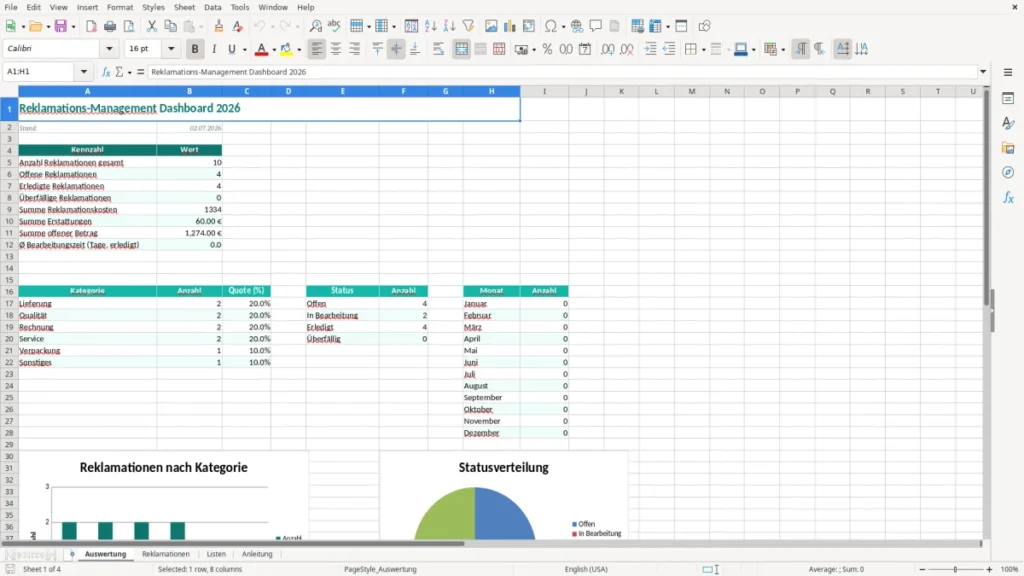This screenshot has width=1024, height=576.
Task: Open the Data menu
Action: tap(212, 7)
